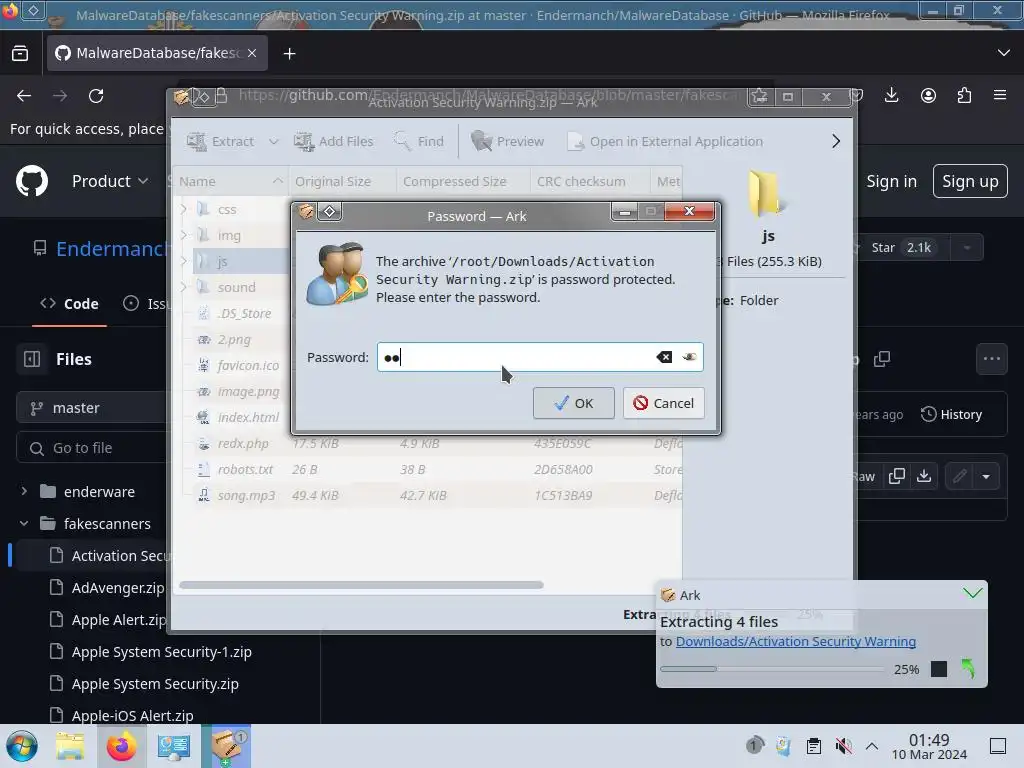Download raw file icon on GitHub
Viewport: 1024px width, 768px height.
coord(924,476)
